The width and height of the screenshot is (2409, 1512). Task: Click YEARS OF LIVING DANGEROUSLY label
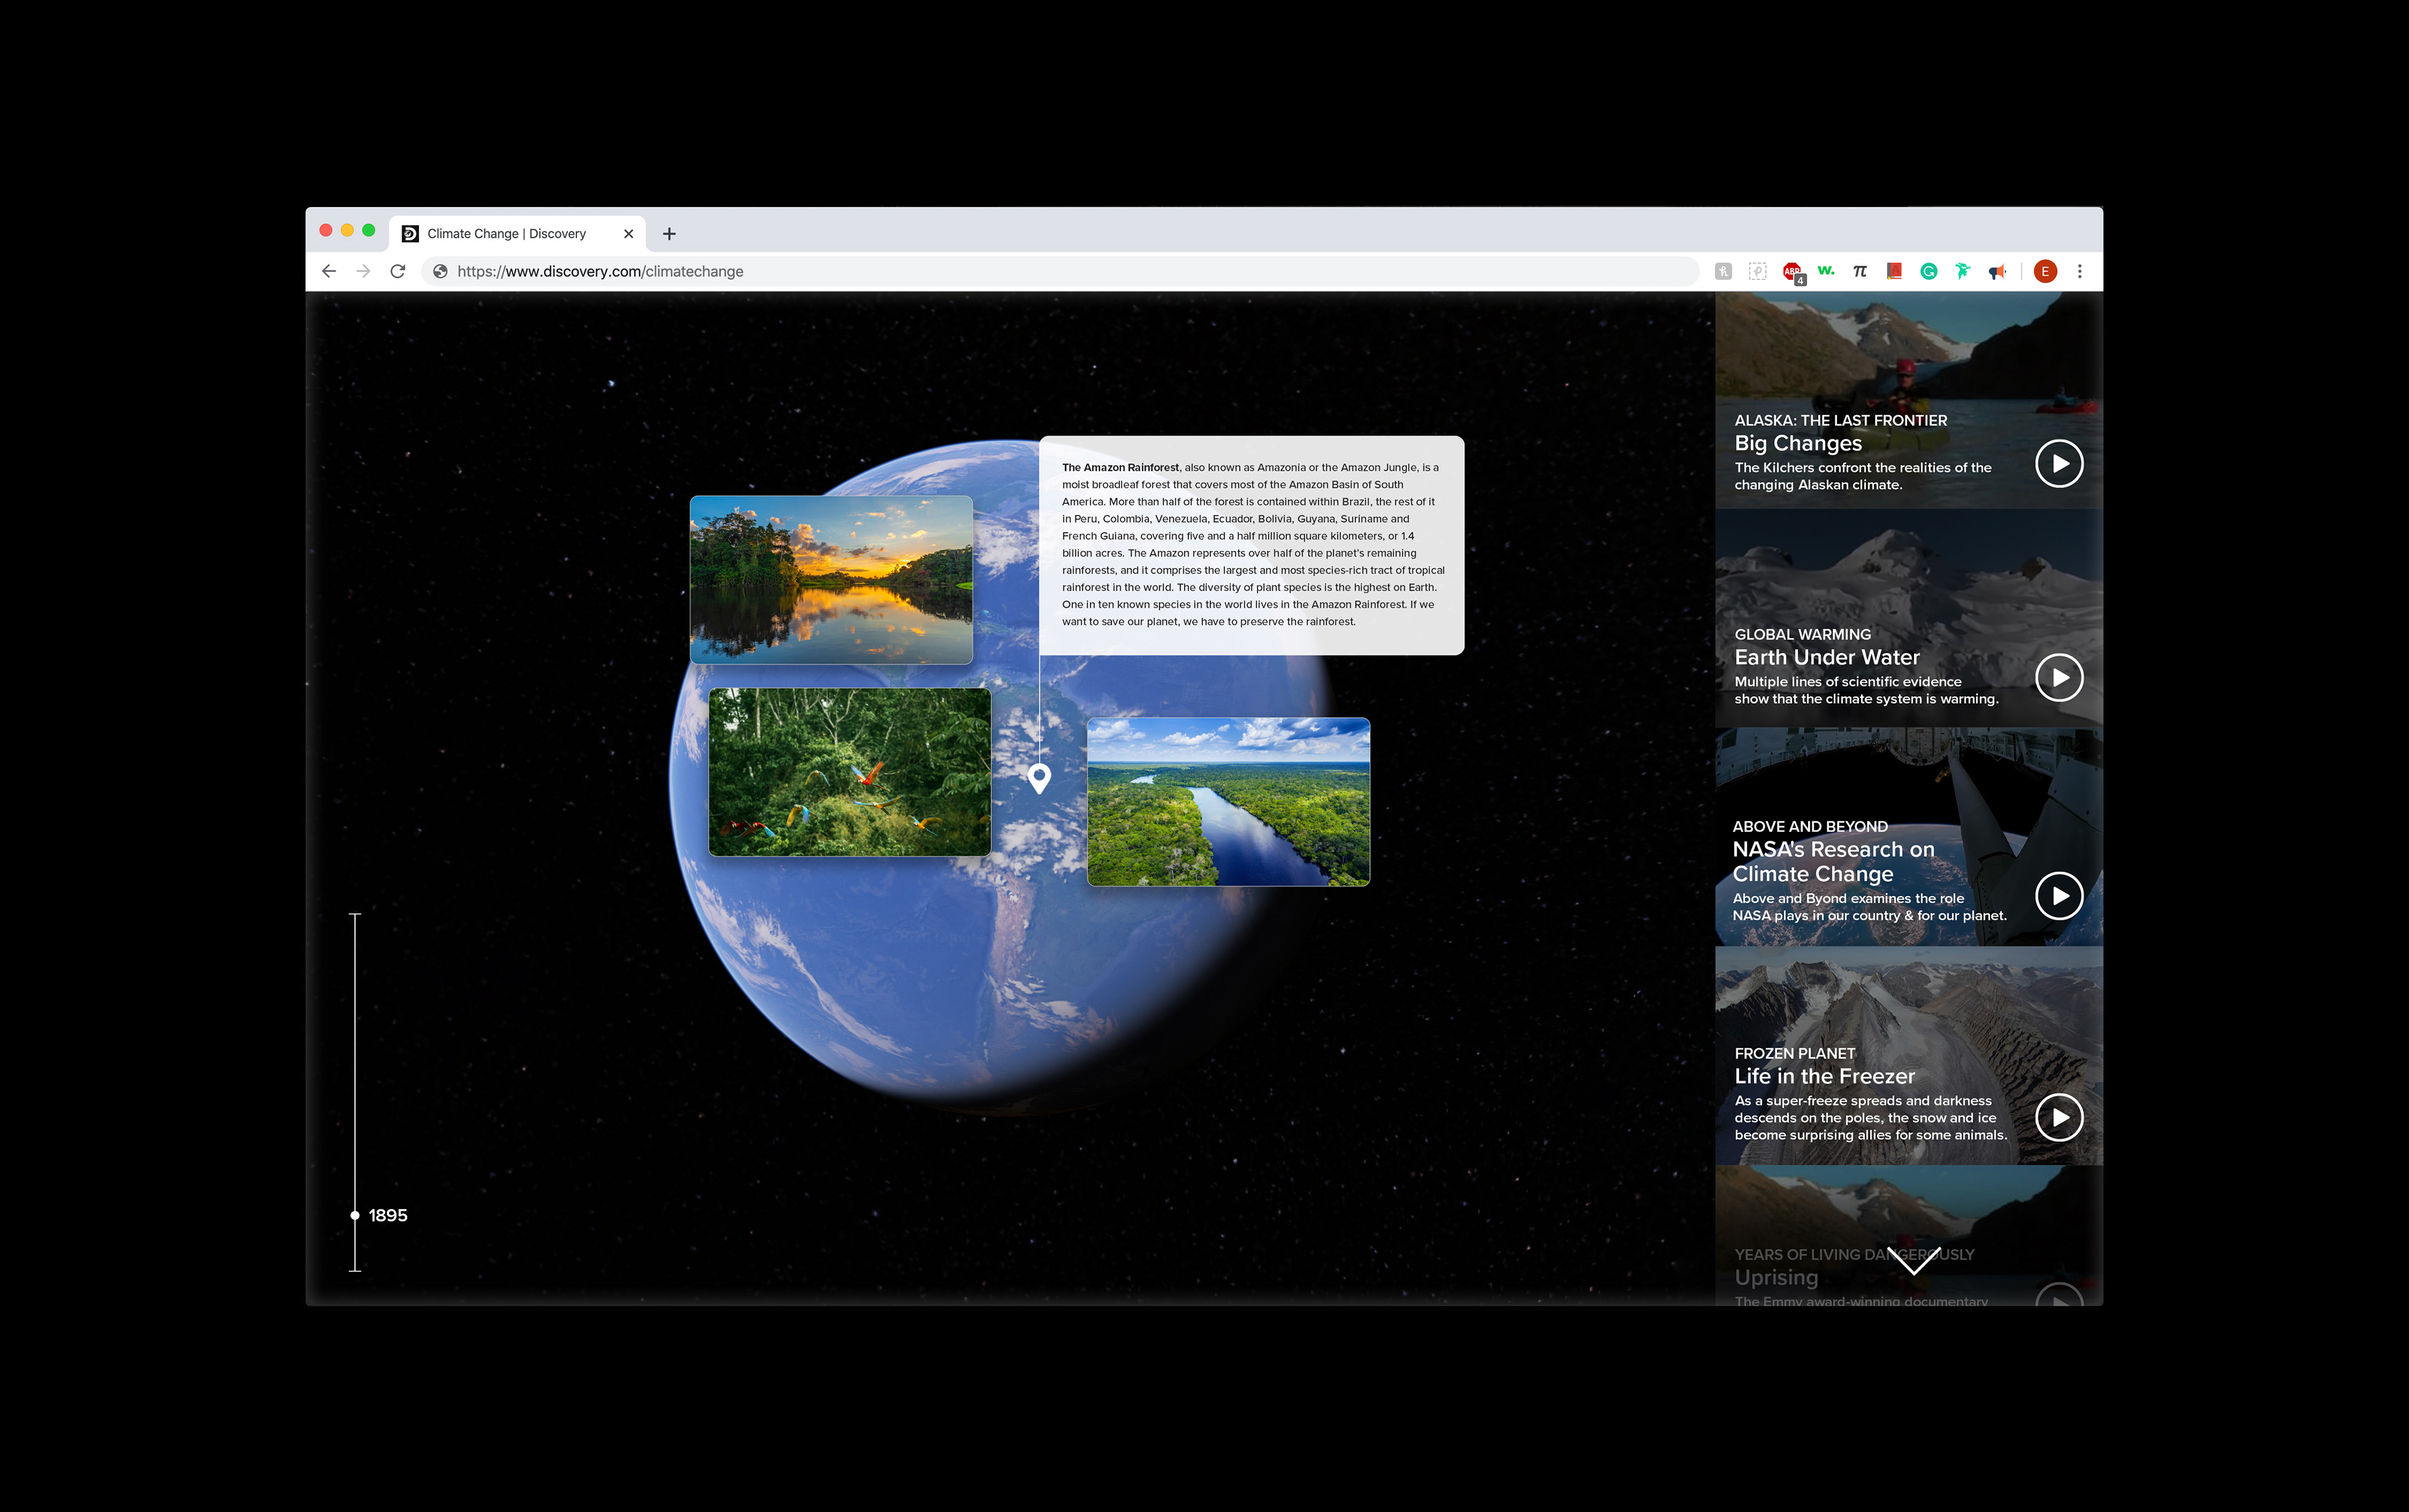click(1854, 1254)
